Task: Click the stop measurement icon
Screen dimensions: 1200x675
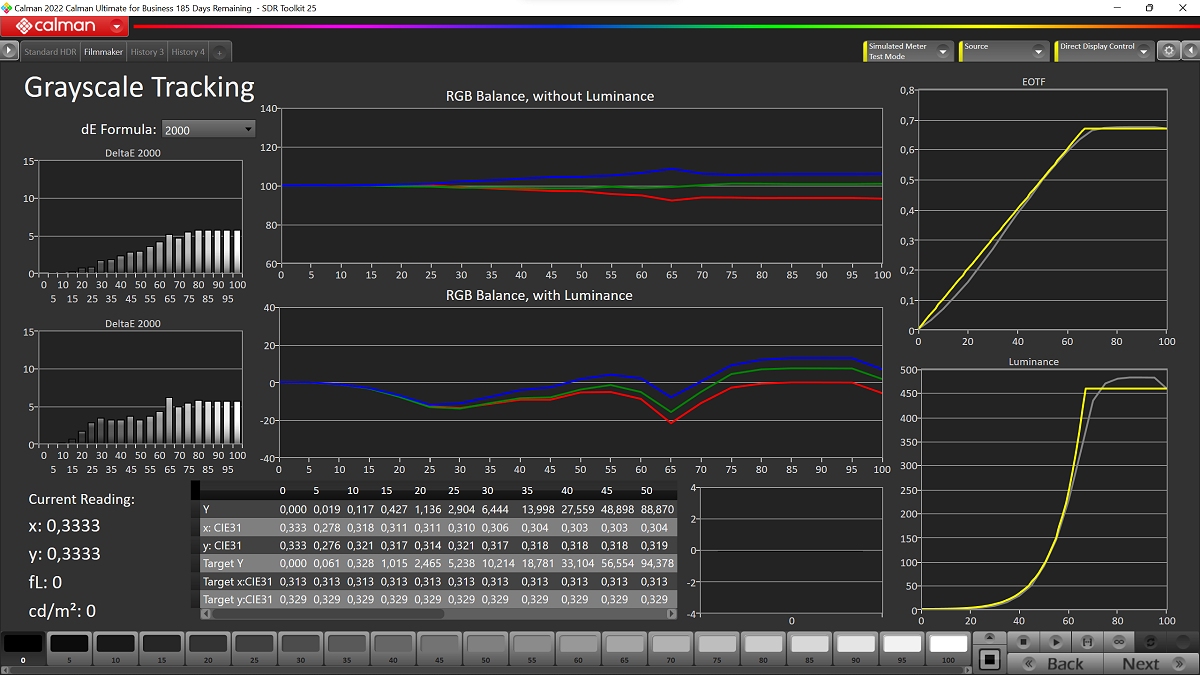Action: click(x=1023, y=641)
